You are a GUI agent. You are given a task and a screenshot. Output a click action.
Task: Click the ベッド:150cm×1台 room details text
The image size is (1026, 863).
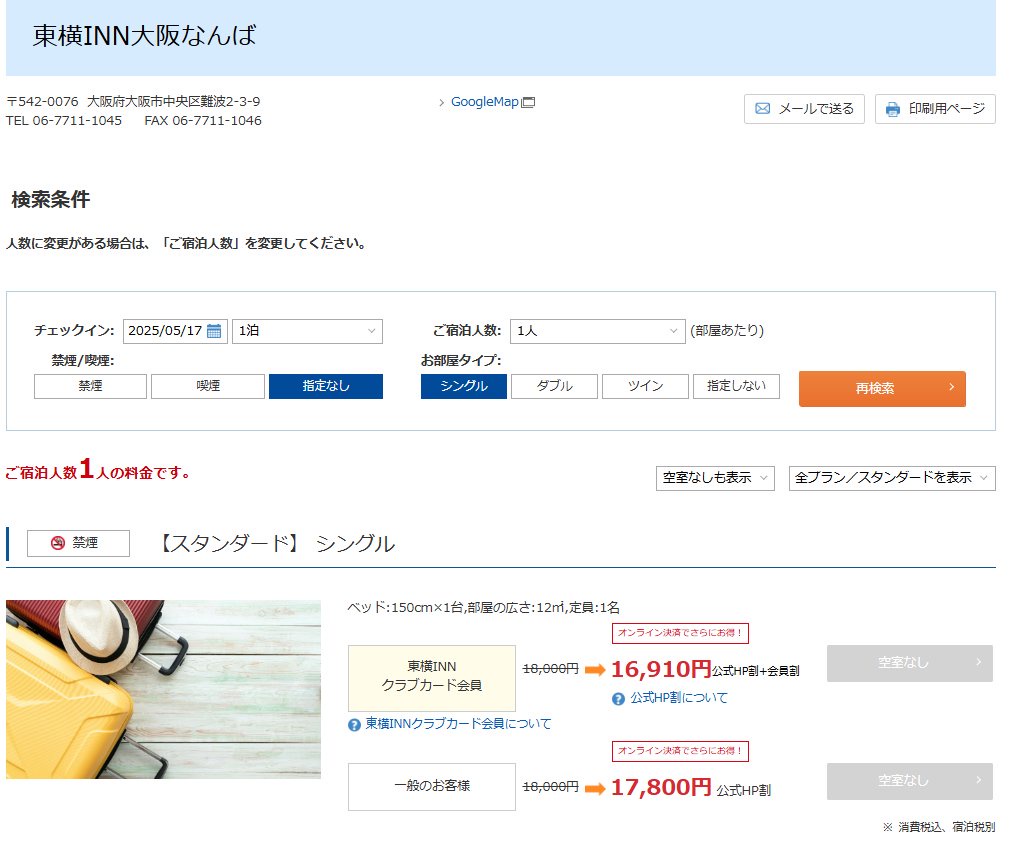pyautogui.click(x=483, y=608)
